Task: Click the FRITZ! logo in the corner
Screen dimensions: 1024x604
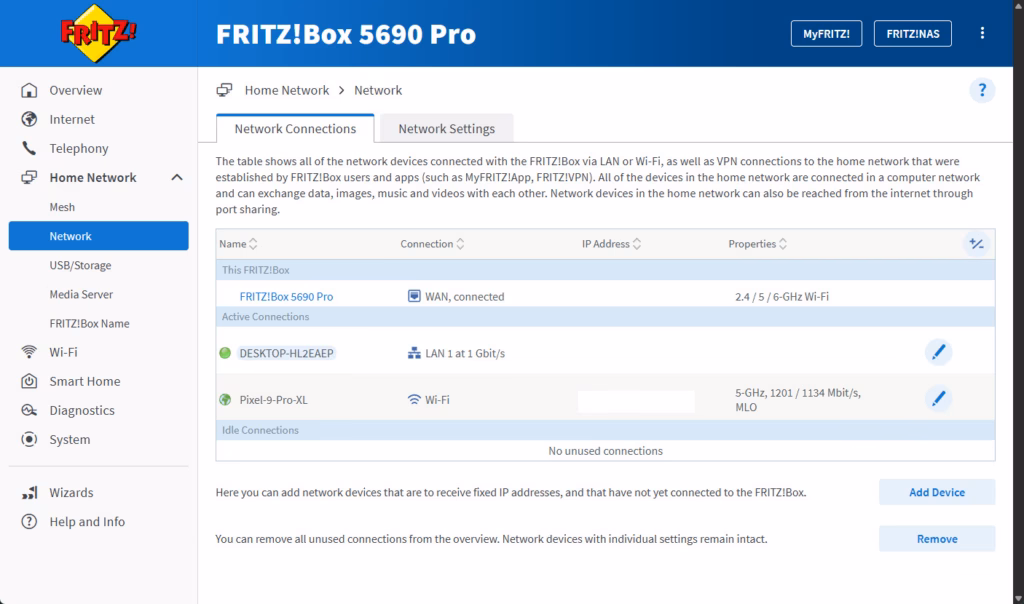Action: click(98, 33)
